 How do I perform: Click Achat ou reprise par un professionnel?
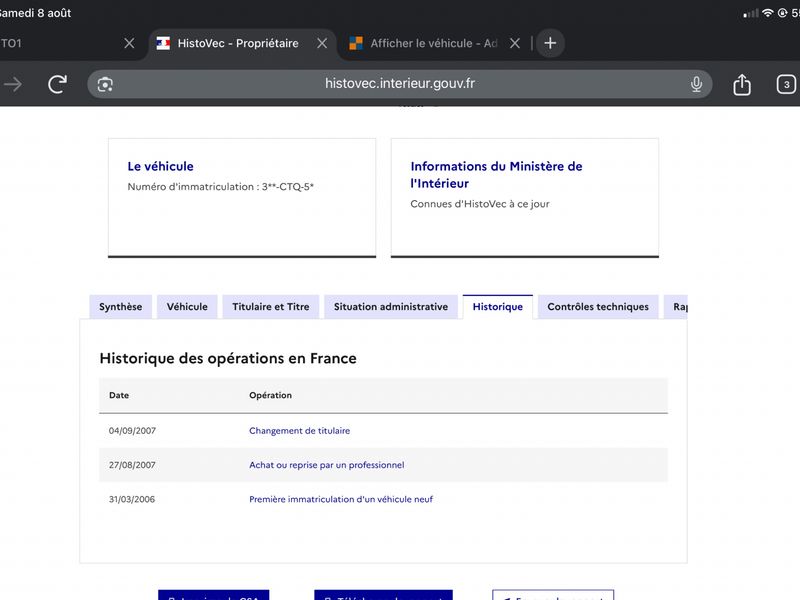tap(327, 465)
